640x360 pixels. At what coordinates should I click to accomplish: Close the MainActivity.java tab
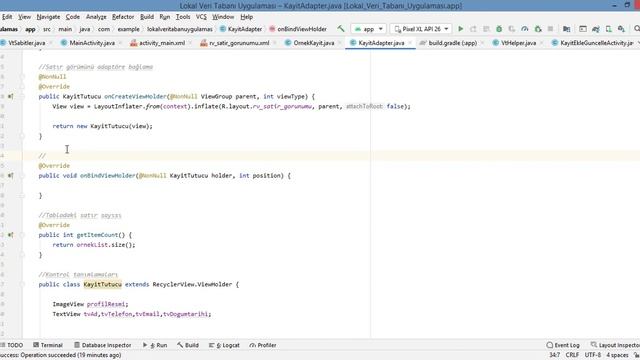point(120,43)
